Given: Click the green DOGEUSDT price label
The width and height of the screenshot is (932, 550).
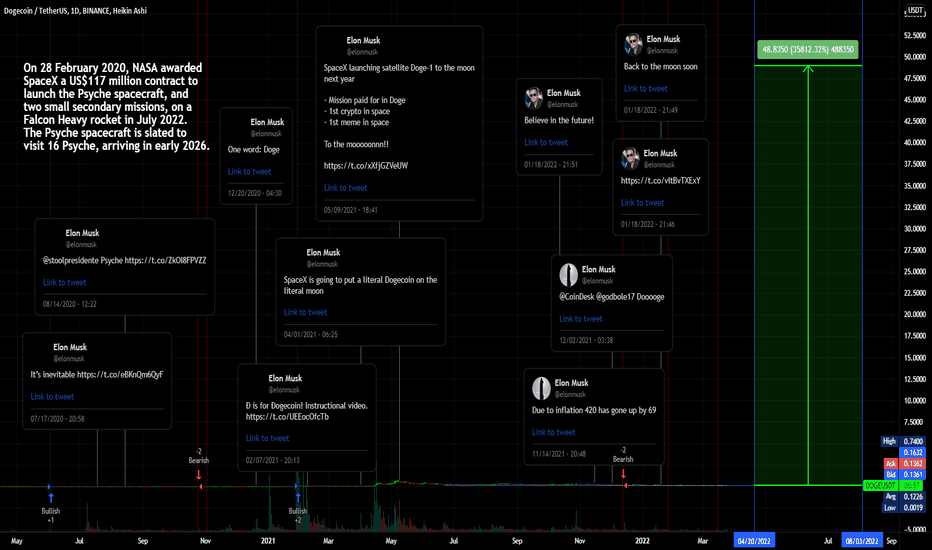Looking at the screenshot, I should [x=893, y=486].
